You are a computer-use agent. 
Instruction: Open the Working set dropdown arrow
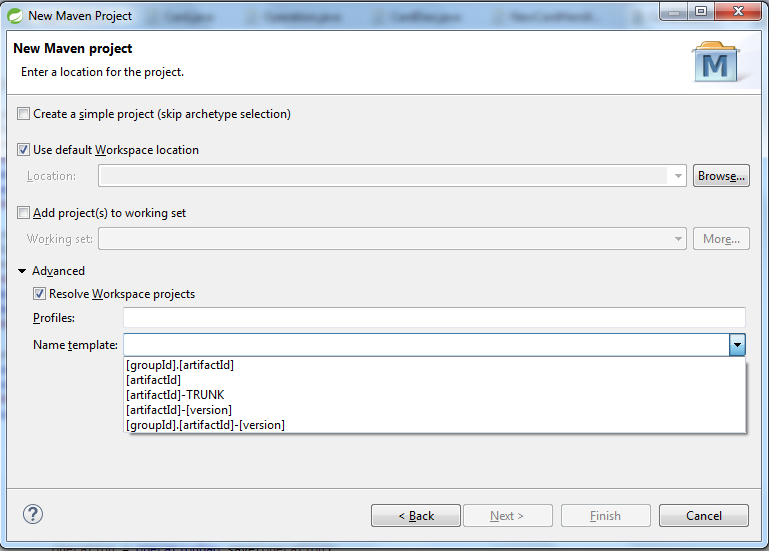pos(678,239)
